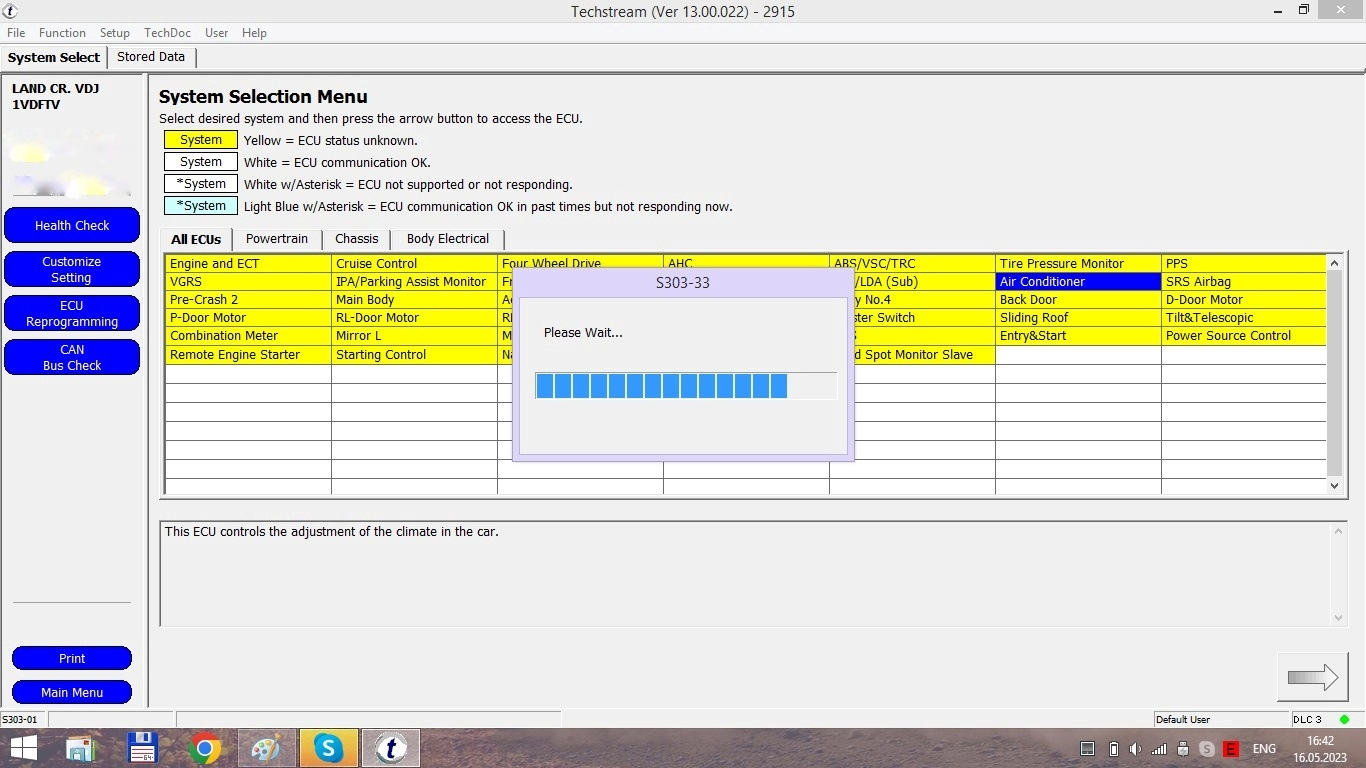The width and height of the screenshot is (1366, 768).
Task: Select the Pre-Crash 2 system
Action: [x=248, y=300]
